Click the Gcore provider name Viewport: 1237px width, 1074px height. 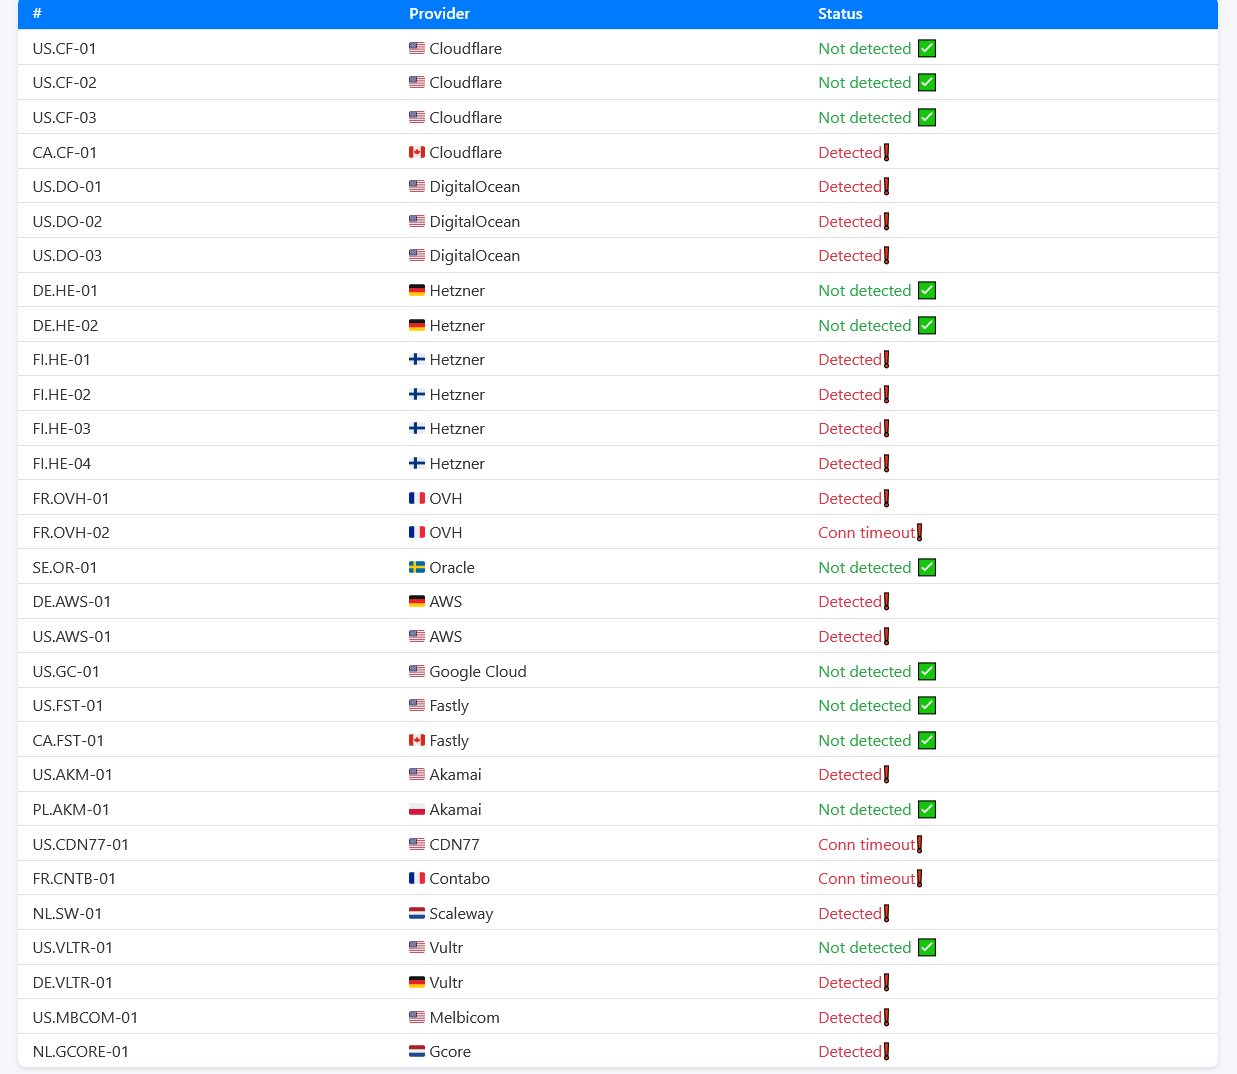coord(450,1051)
